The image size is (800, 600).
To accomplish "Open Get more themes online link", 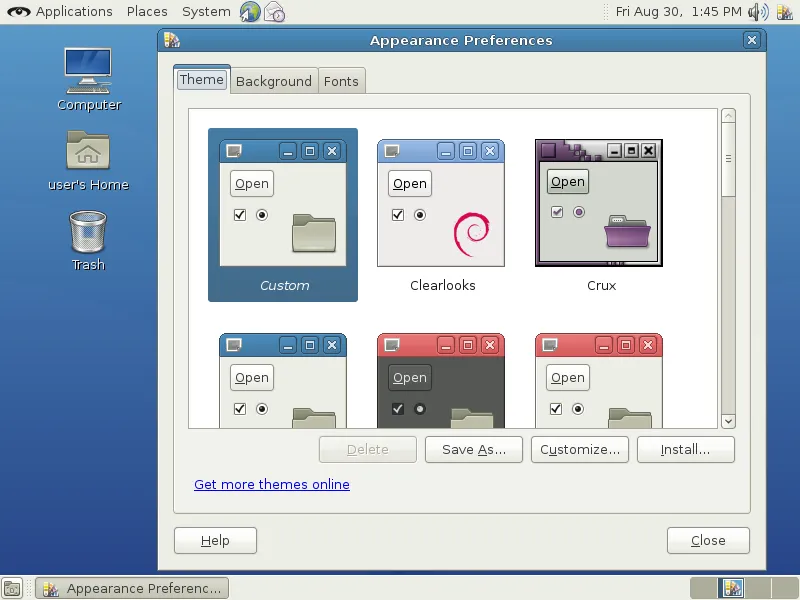I will [272, 484].
